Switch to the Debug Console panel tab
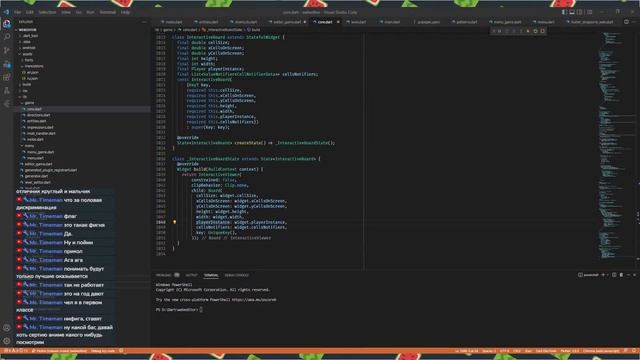 point(236,275)
